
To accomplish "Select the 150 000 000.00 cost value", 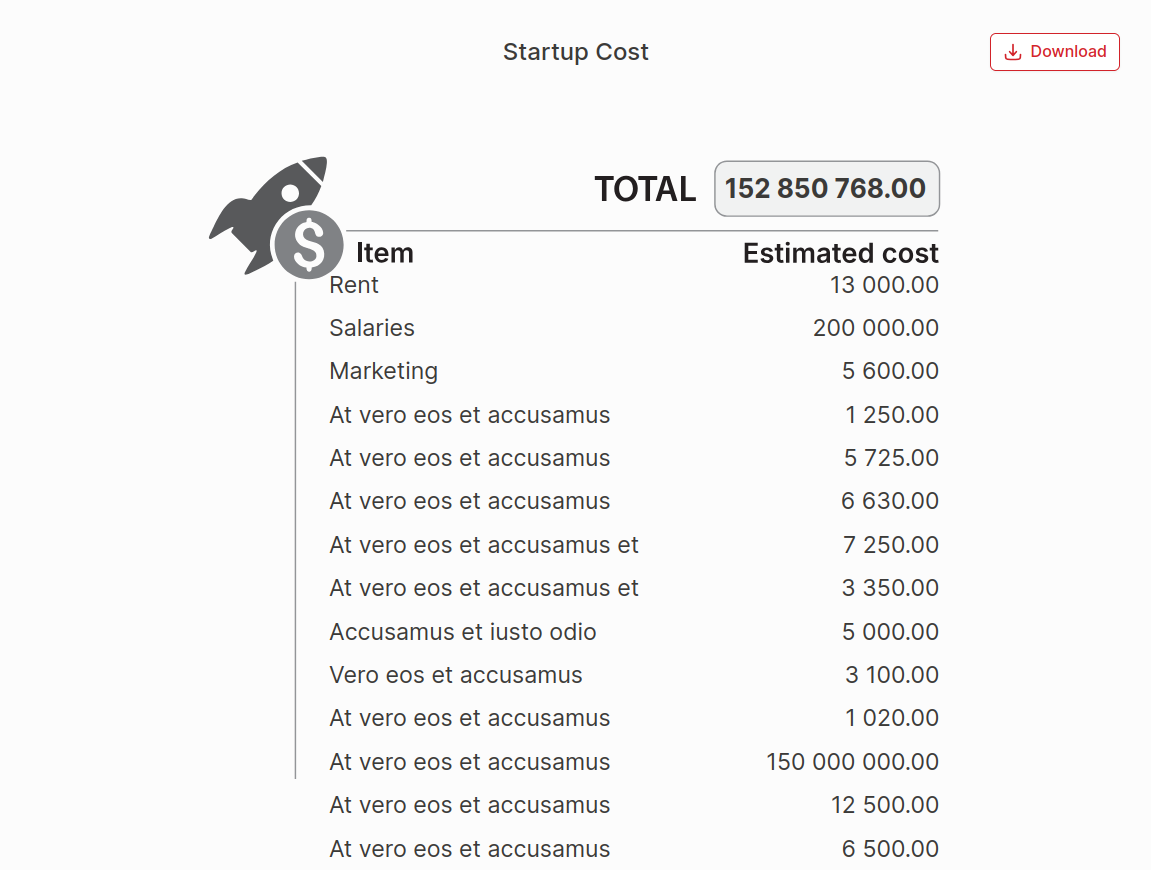I will (x=851, y=761).
